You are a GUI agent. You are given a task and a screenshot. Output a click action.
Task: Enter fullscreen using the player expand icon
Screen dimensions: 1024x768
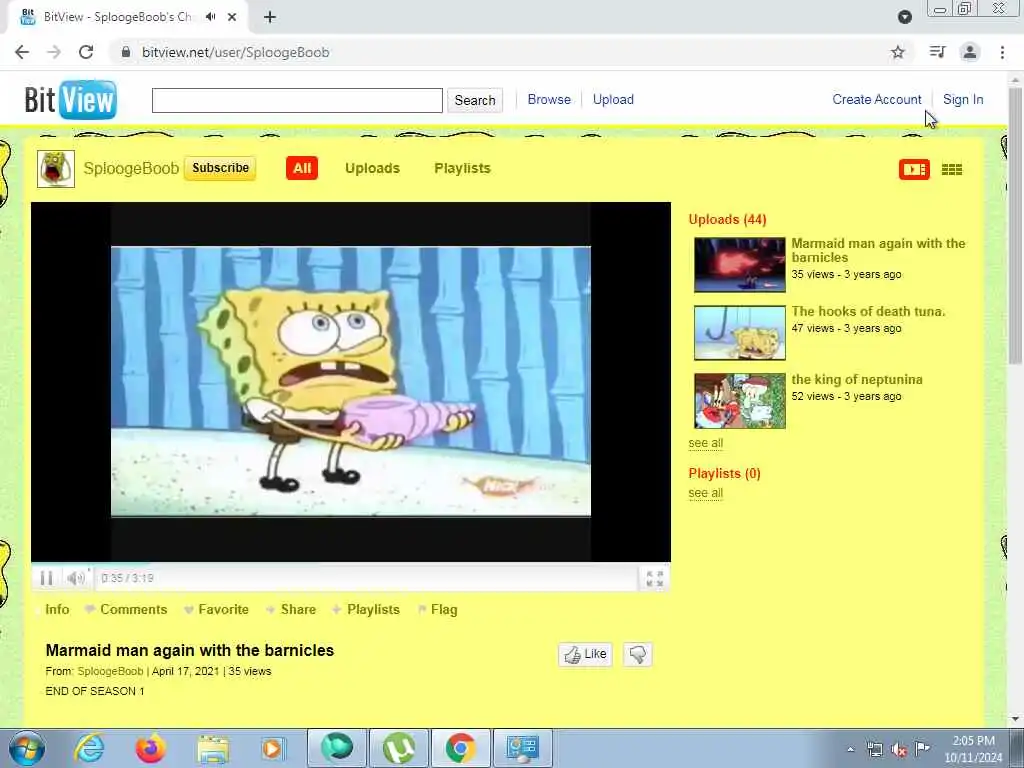point(654,579)
